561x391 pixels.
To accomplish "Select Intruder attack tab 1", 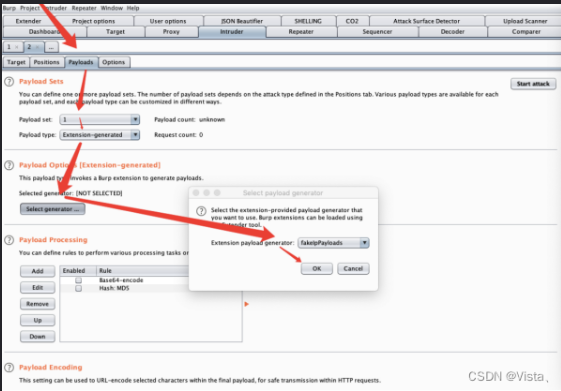I will (9, 47).
